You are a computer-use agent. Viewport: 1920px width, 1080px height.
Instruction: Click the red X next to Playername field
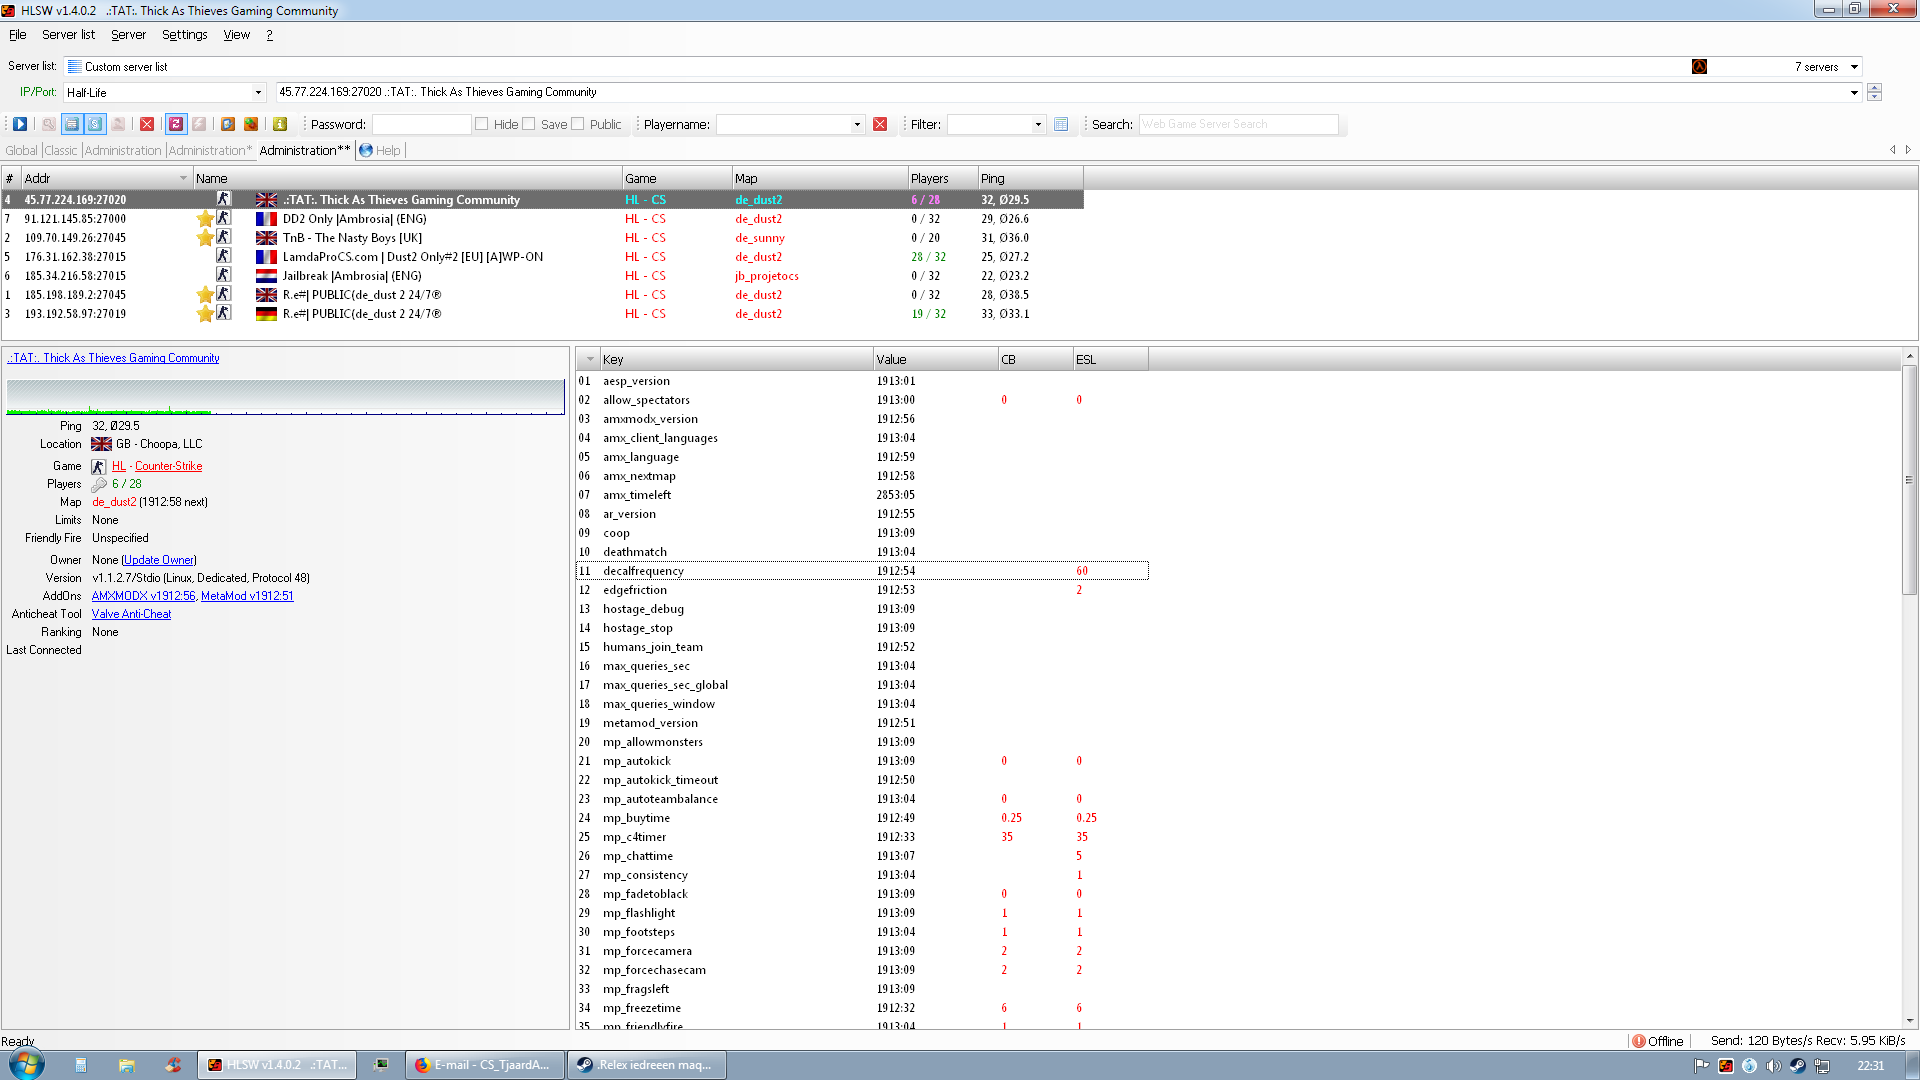880,124
